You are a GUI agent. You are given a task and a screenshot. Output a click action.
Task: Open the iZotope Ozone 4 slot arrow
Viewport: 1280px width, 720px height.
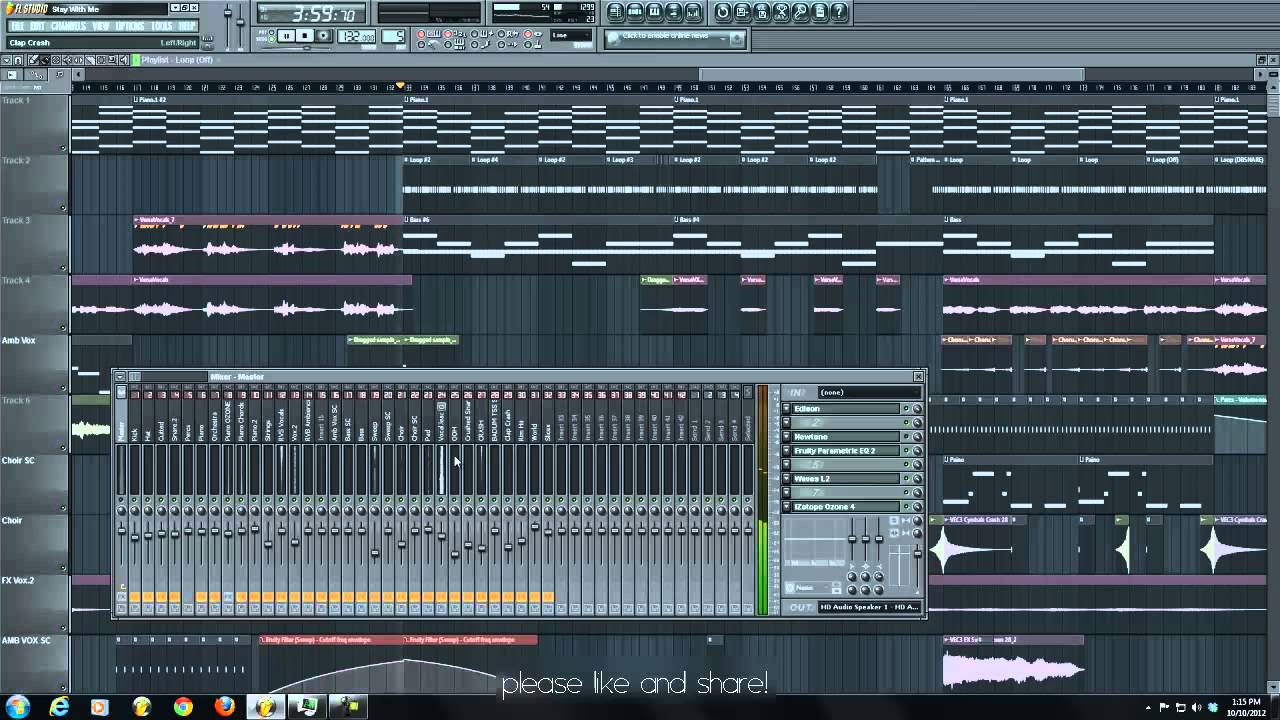(x=786, y=506)
